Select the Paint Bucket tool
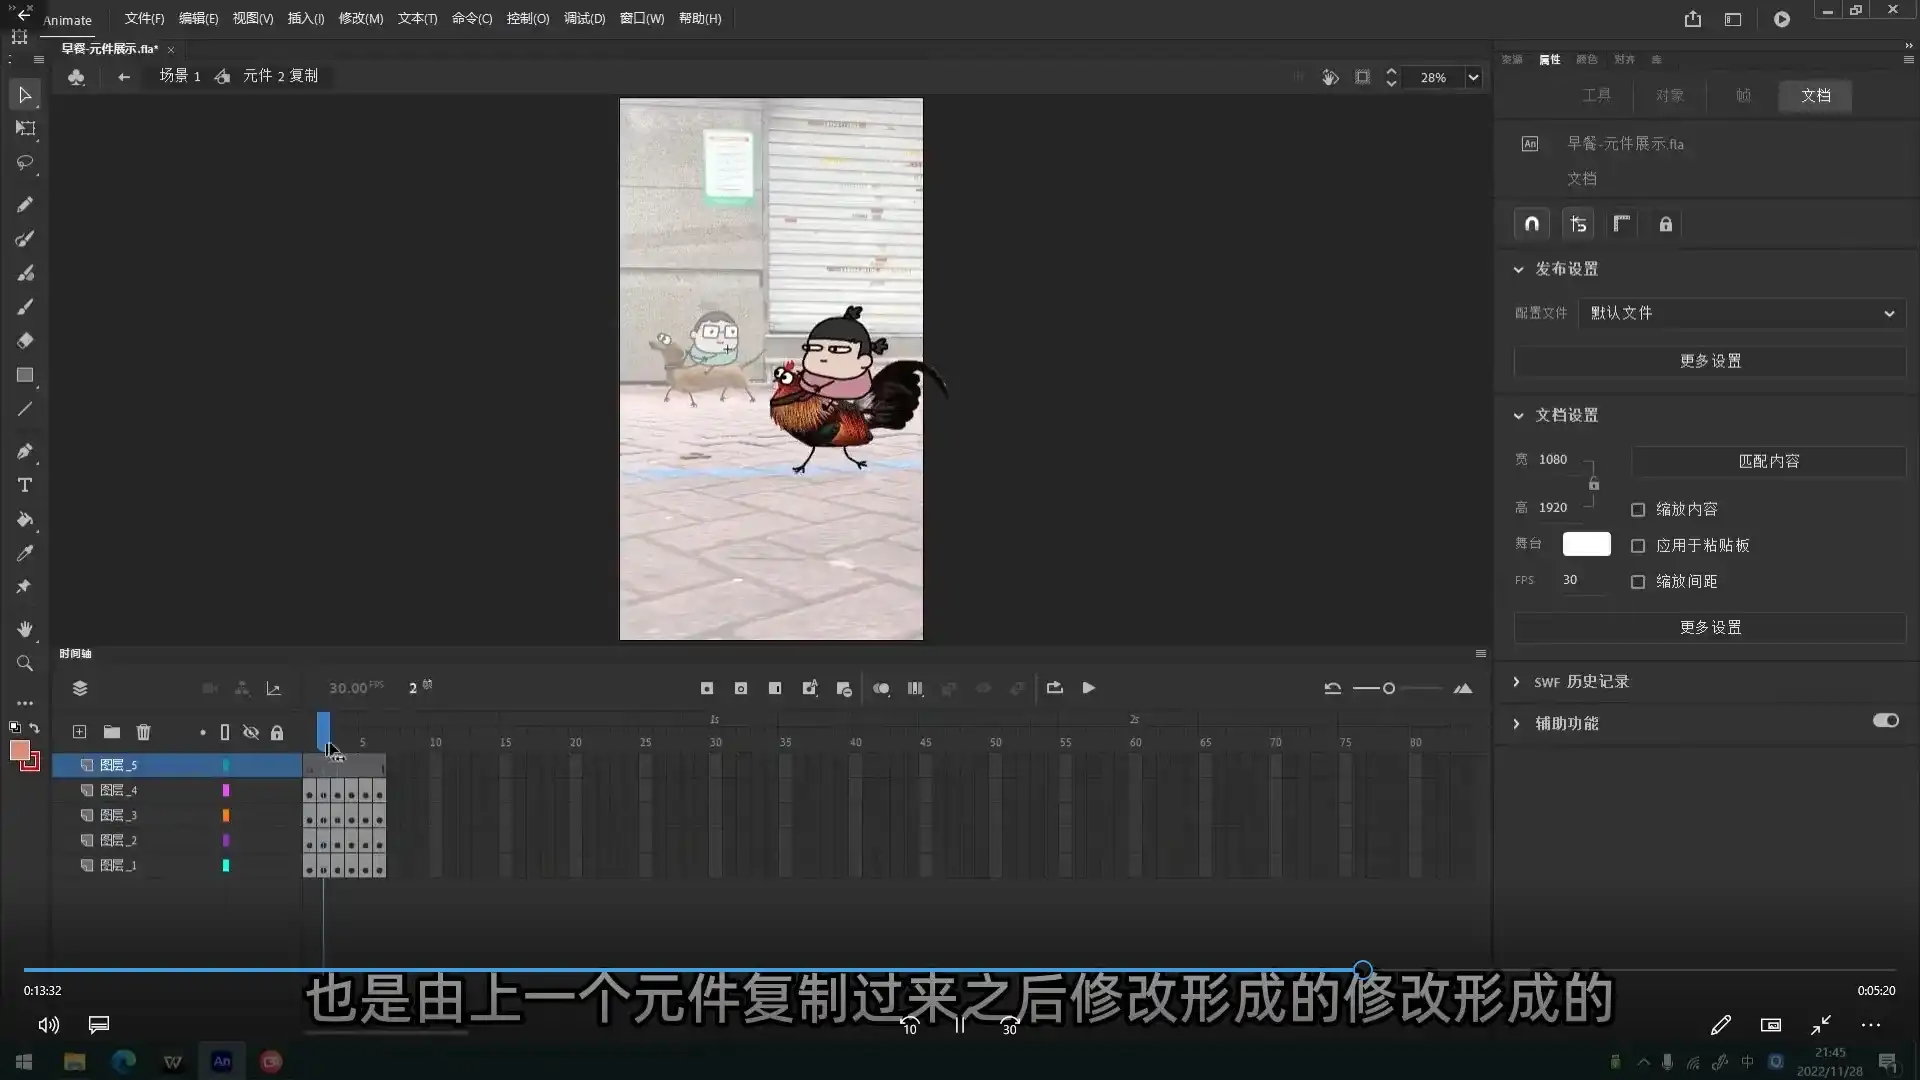Viewport: 1920px width, 1080px height. (x=25, y=520)
